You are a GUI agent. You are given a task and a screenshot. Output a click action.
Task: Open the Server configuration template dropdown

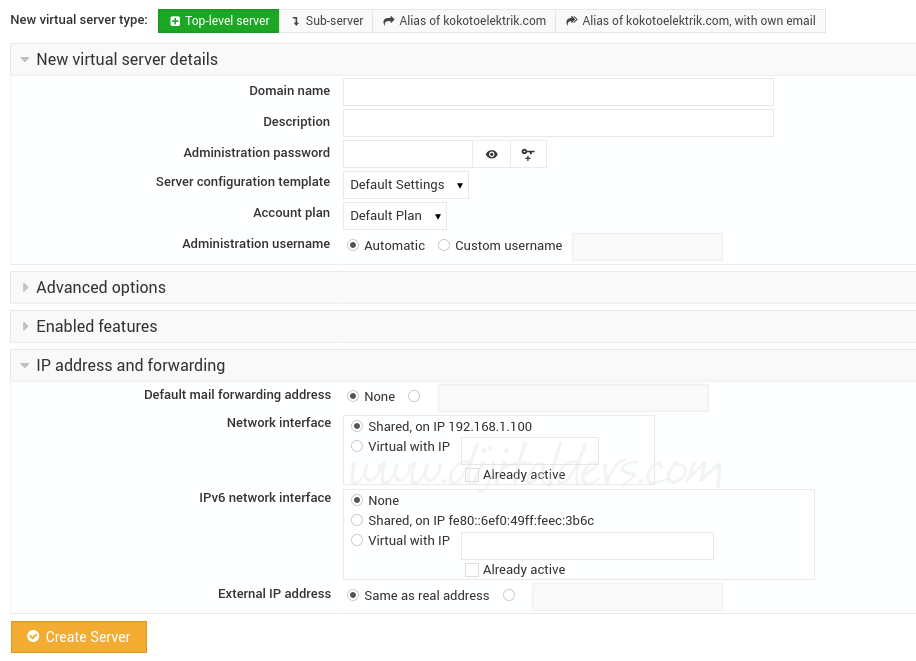coord(405,185)
